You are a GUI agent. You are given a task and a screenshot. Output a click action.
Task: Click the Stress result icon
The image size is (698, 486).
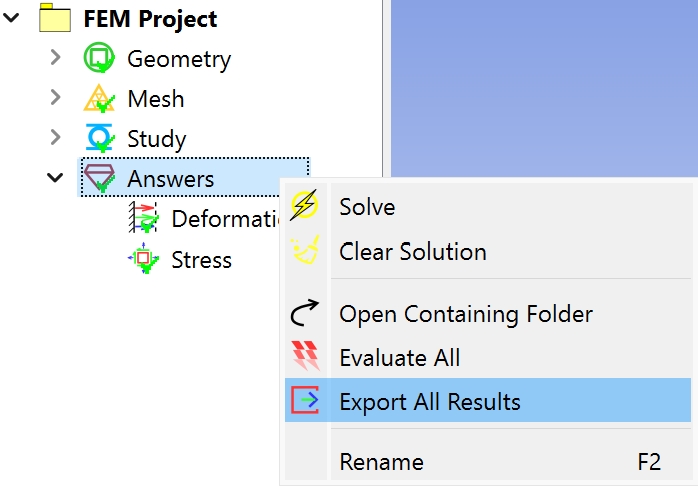coord(143,258)
